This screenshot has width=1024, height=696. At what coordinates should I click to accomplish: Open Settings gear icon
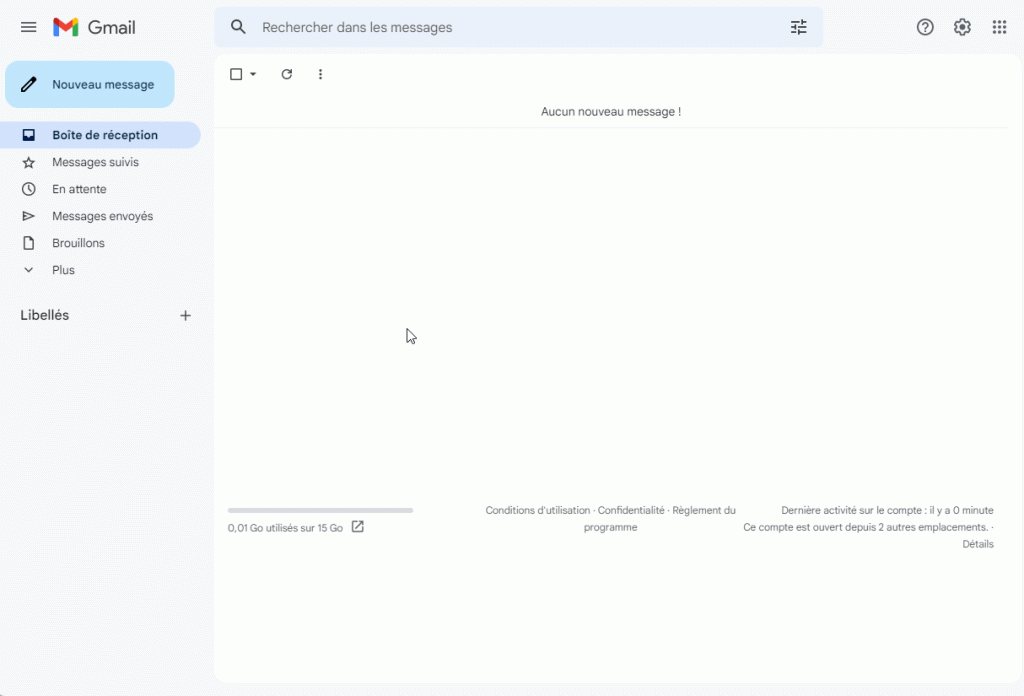coord(962,27)
